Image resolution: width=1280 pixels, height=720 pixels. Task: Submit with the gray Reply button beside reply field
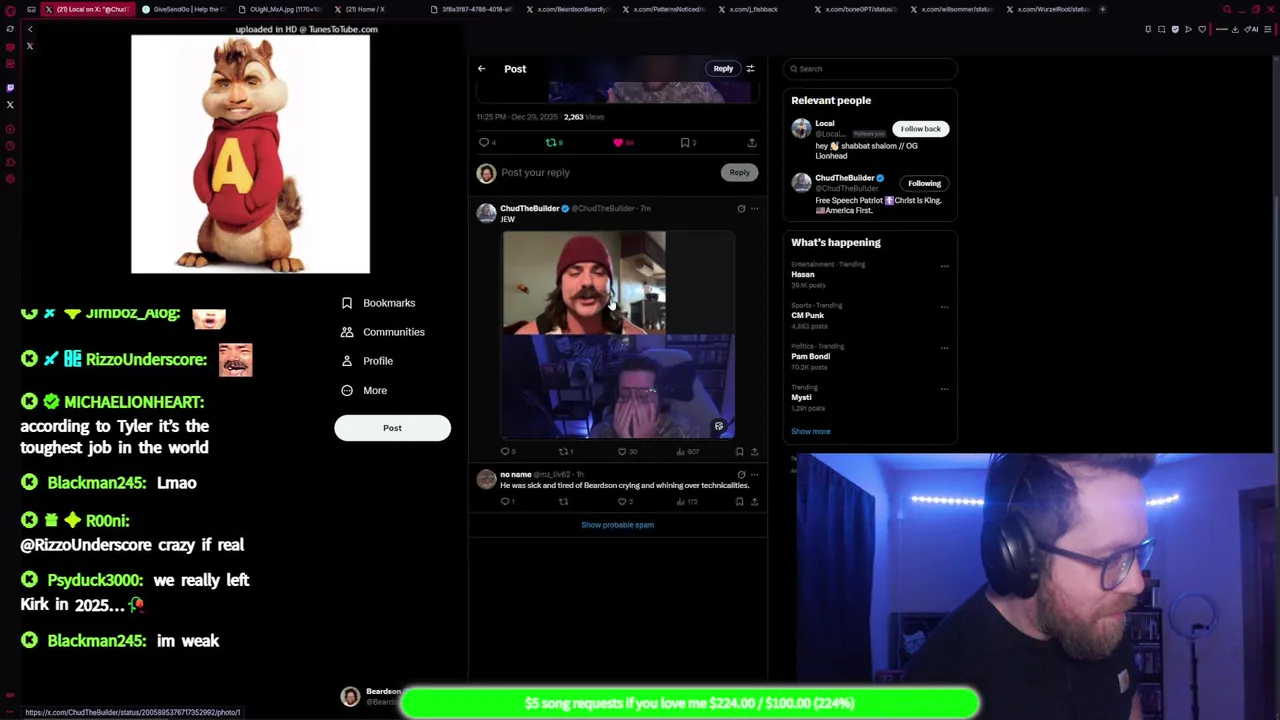(x=739, y=172)
